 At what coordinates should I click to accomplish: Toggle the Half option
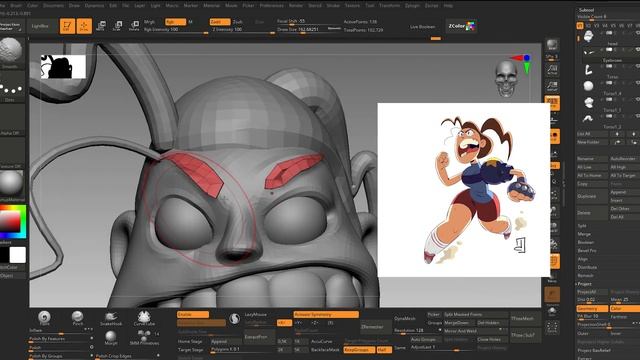coord(384,349)
